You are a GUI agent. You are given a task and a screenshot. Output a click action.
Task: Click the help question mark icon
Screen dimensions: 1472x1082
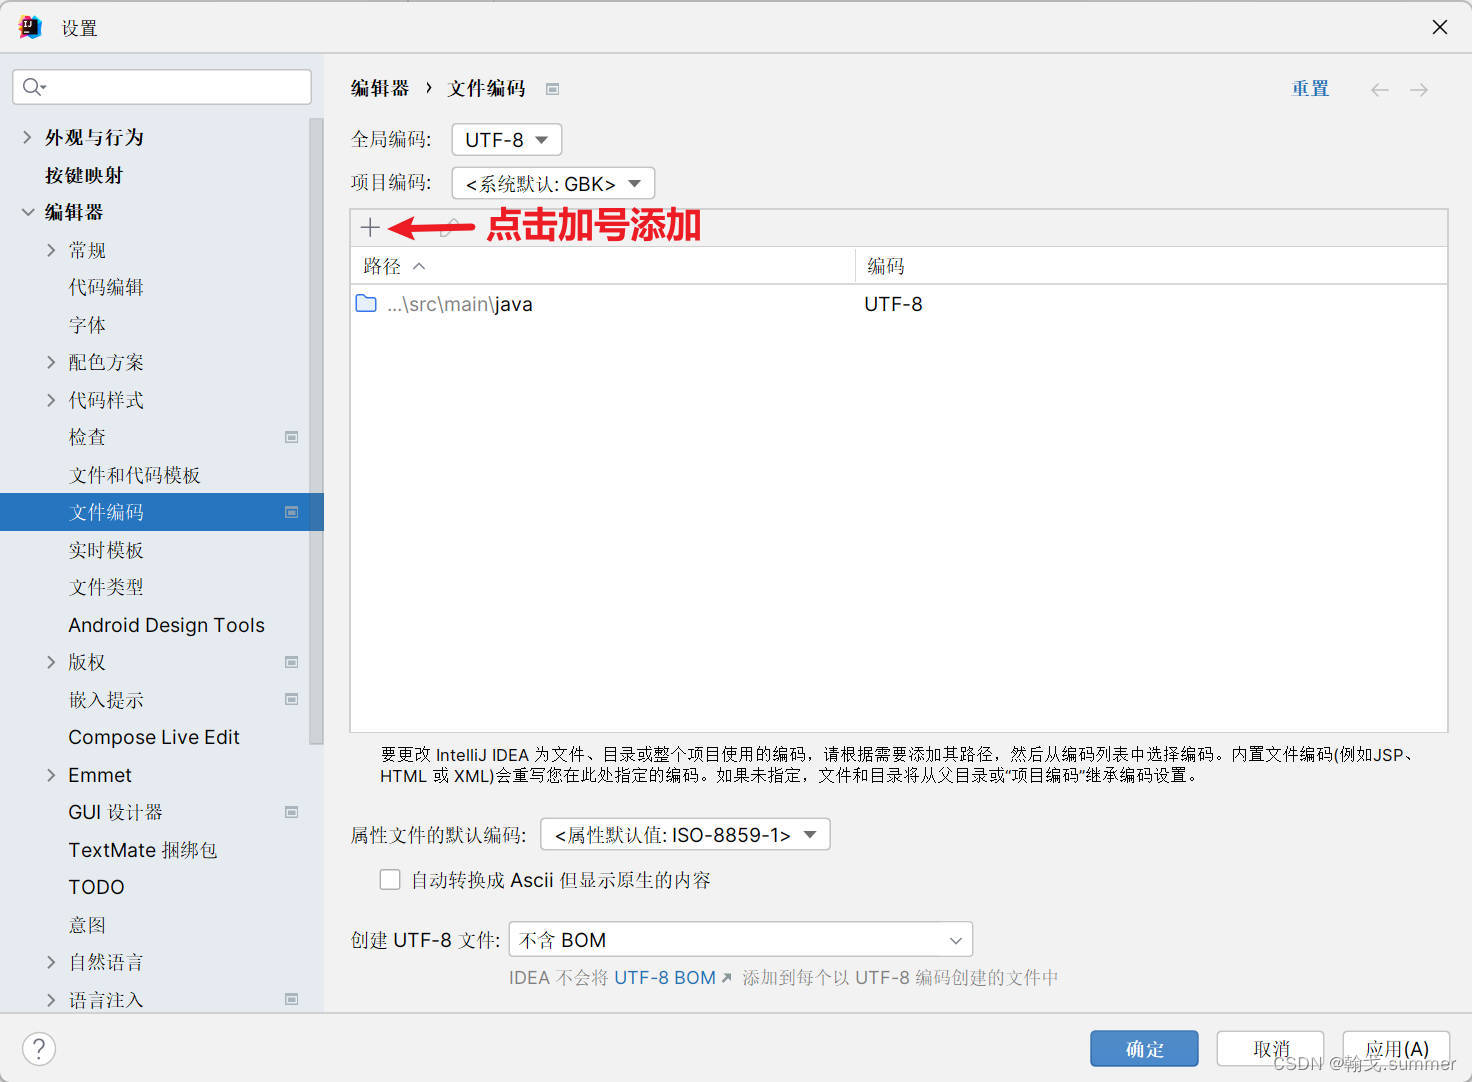[38, 1048]
